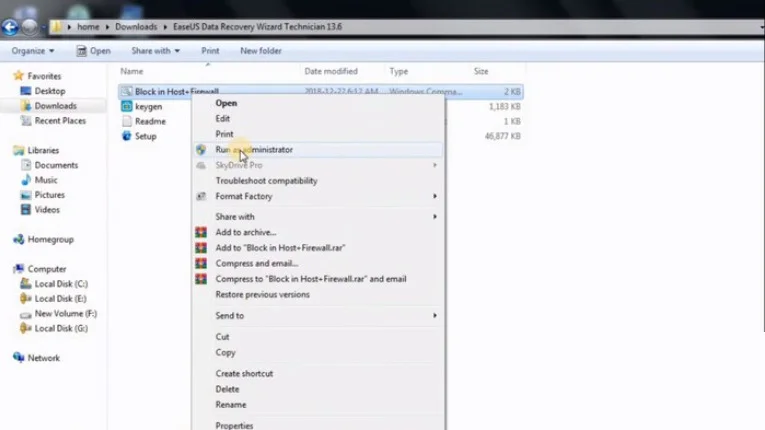Click the Libraries icon

[x=19, y=150]
